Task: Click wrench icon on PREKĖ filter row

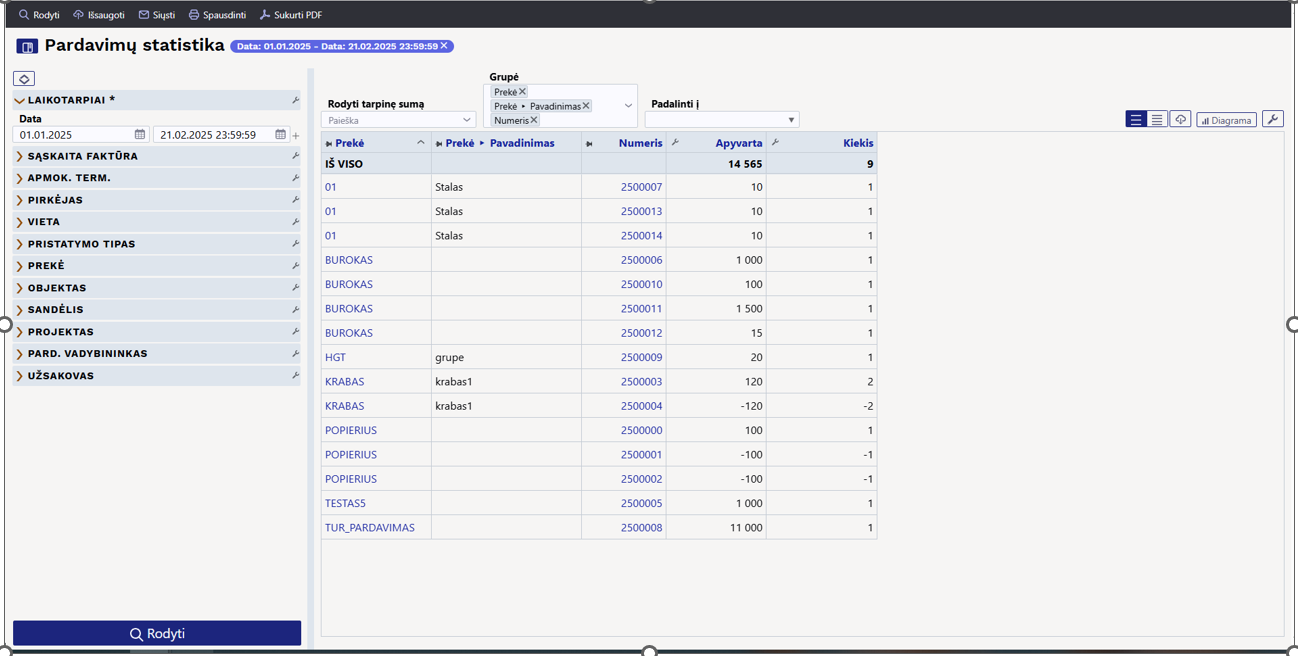Action: pyautogui.click(x=295, y=266)
